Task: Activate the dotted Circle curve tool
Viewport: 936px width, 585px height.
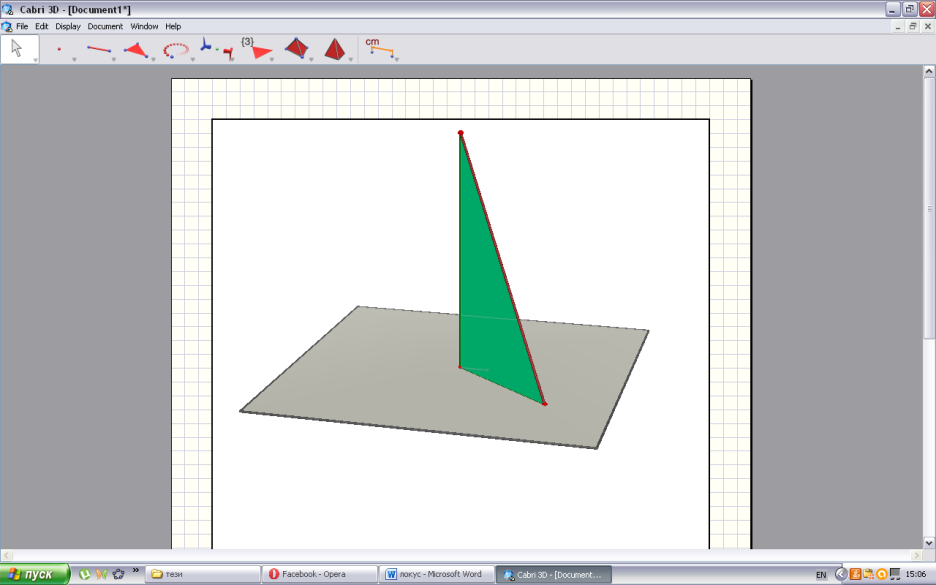Action: [x=176, y=50]
